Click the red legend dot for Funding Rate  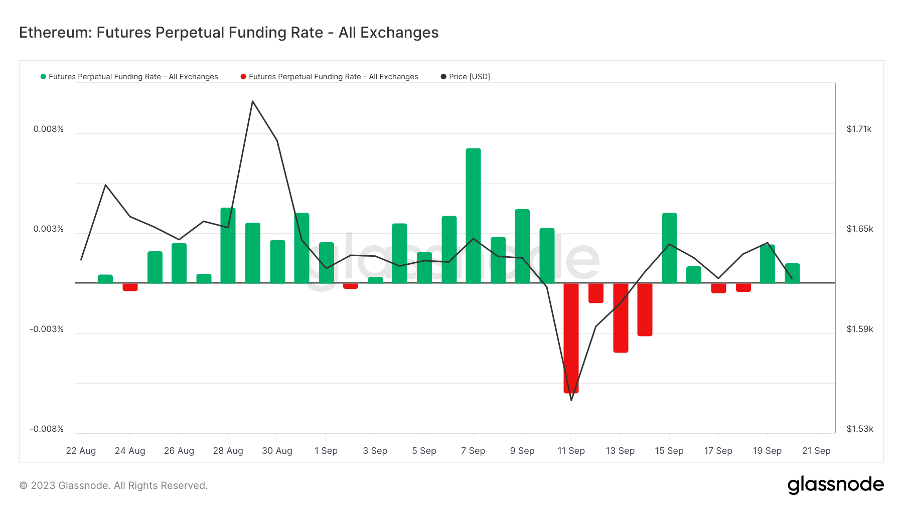coord(242,77)
